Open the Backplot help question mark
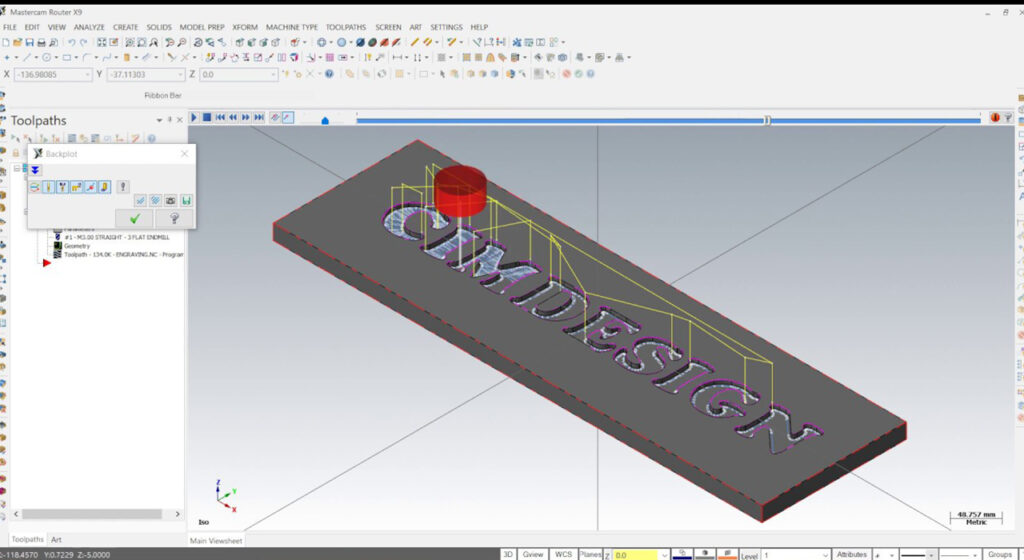Image resolution: width=1024 pixels, height=560 pixels. coord(174,219)
